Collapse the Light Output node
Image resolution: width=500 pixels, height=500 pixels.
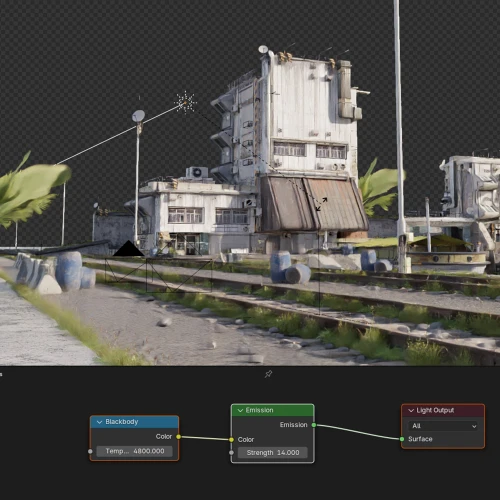(411, 410)
